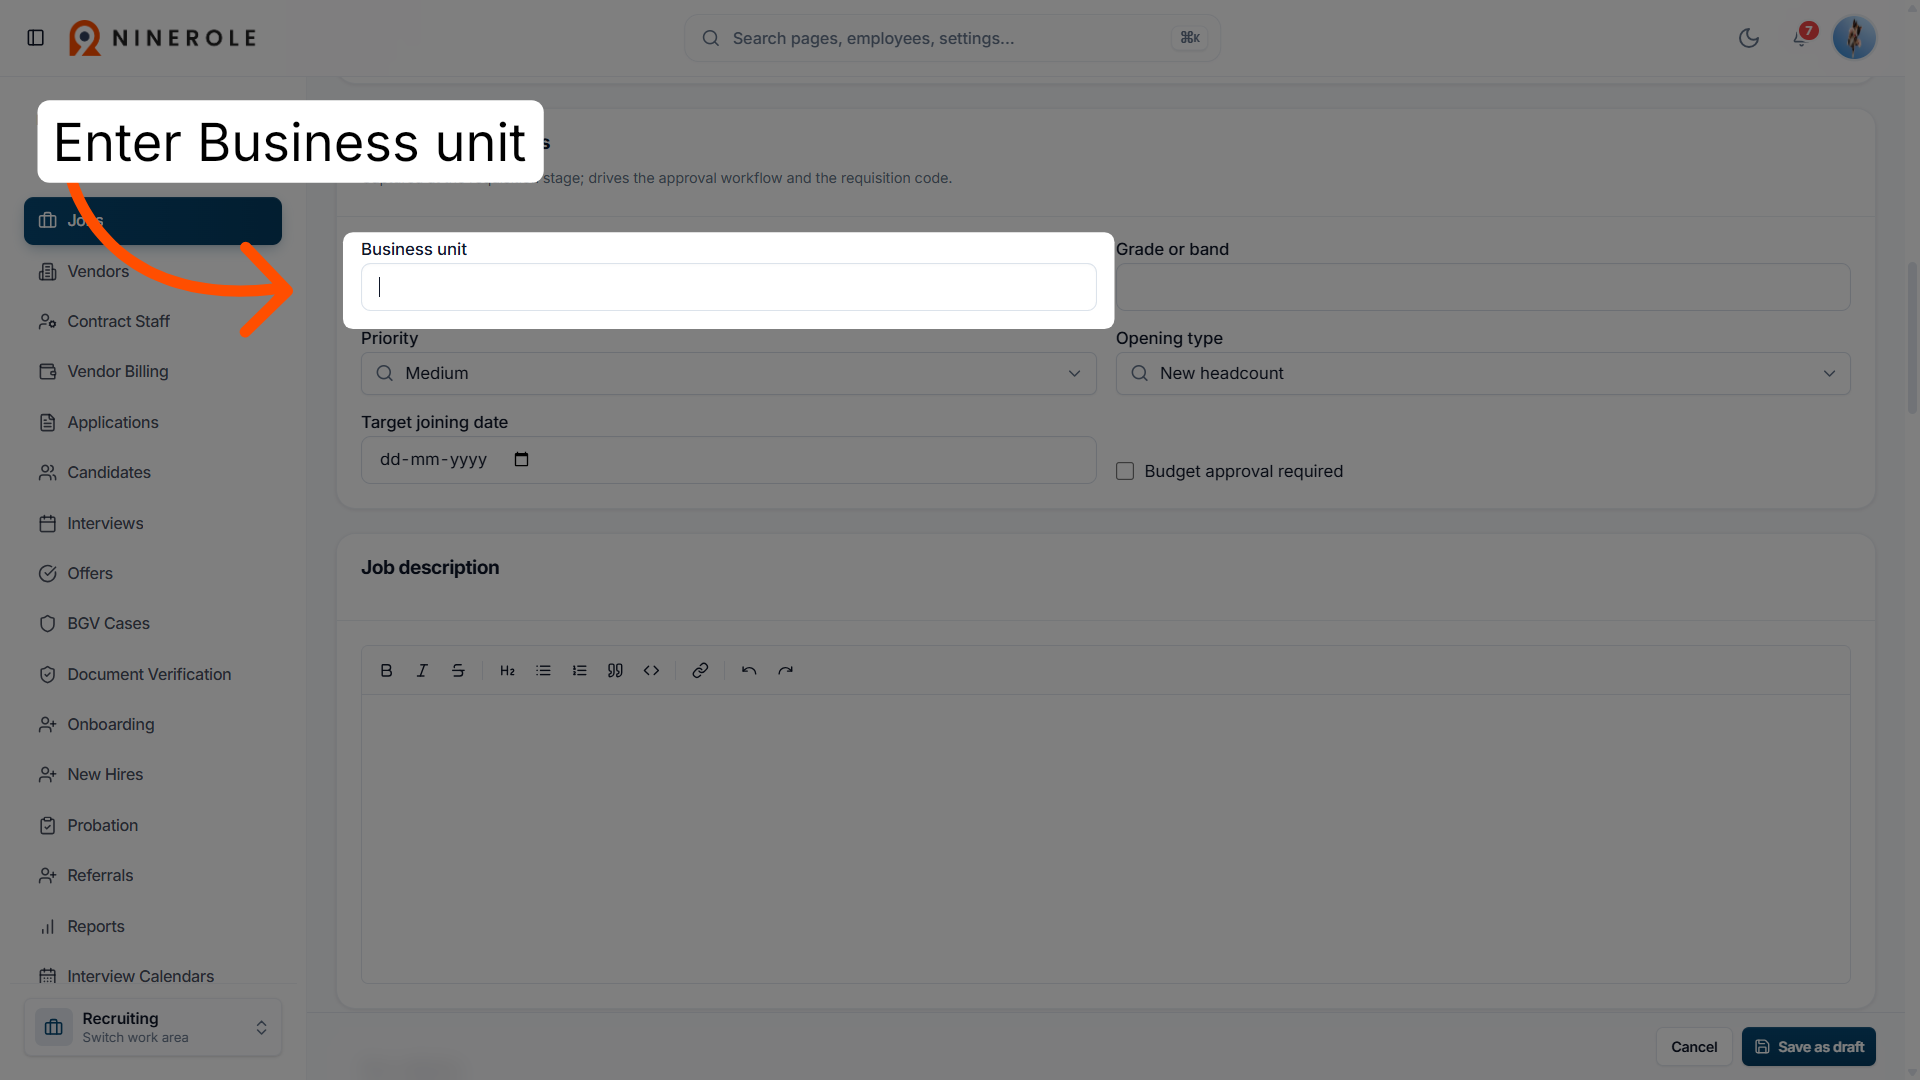1920x1080 pixels.
Task: Open Contract Staff in sidebar
Action: click(153, 321)
